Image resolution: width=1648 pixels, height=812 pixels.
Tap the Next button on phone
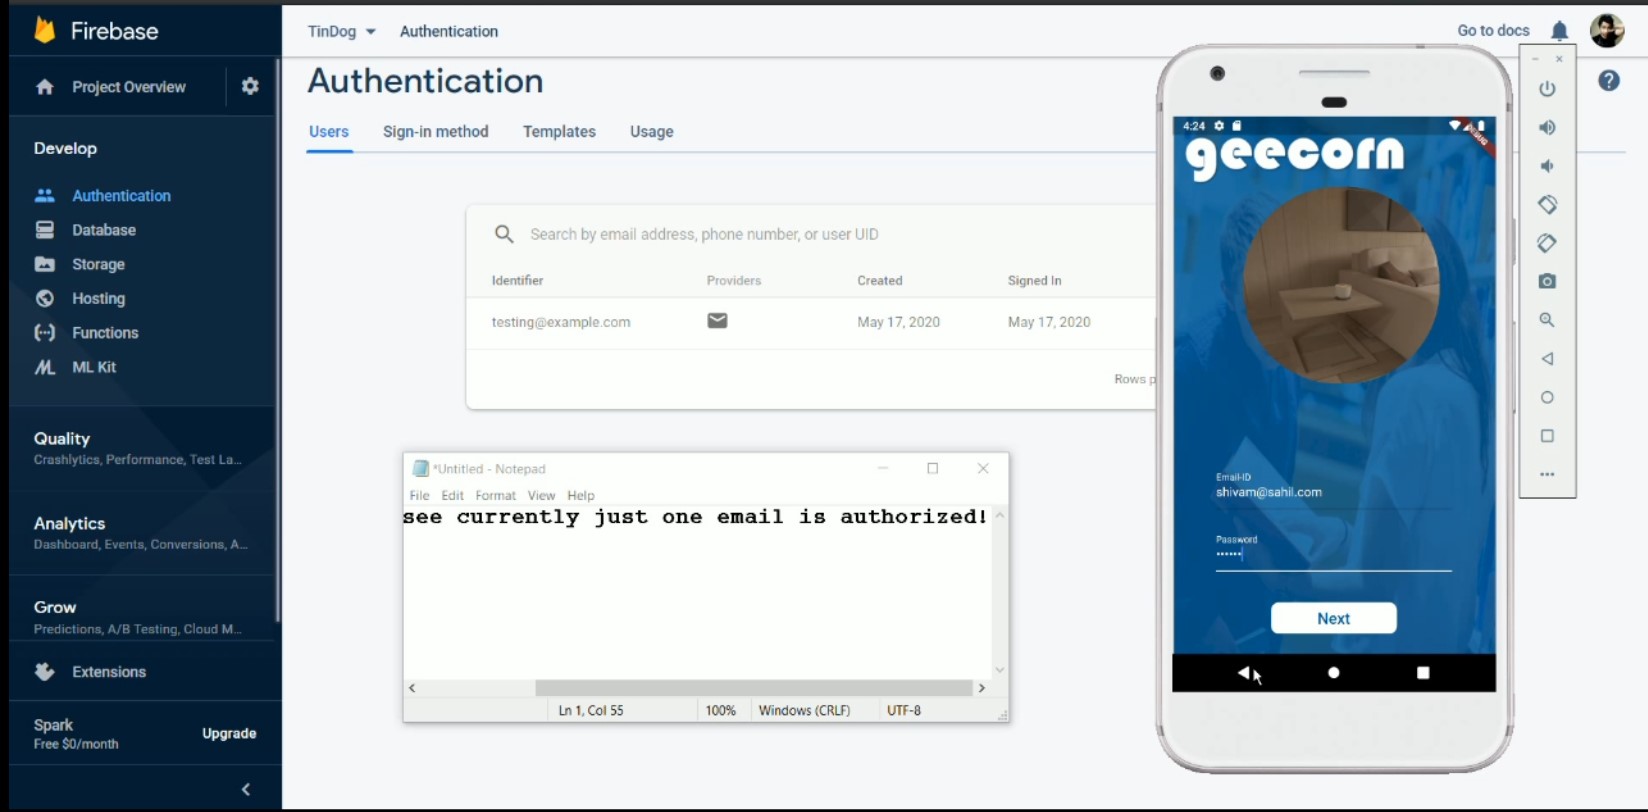tap(1333, 618)
